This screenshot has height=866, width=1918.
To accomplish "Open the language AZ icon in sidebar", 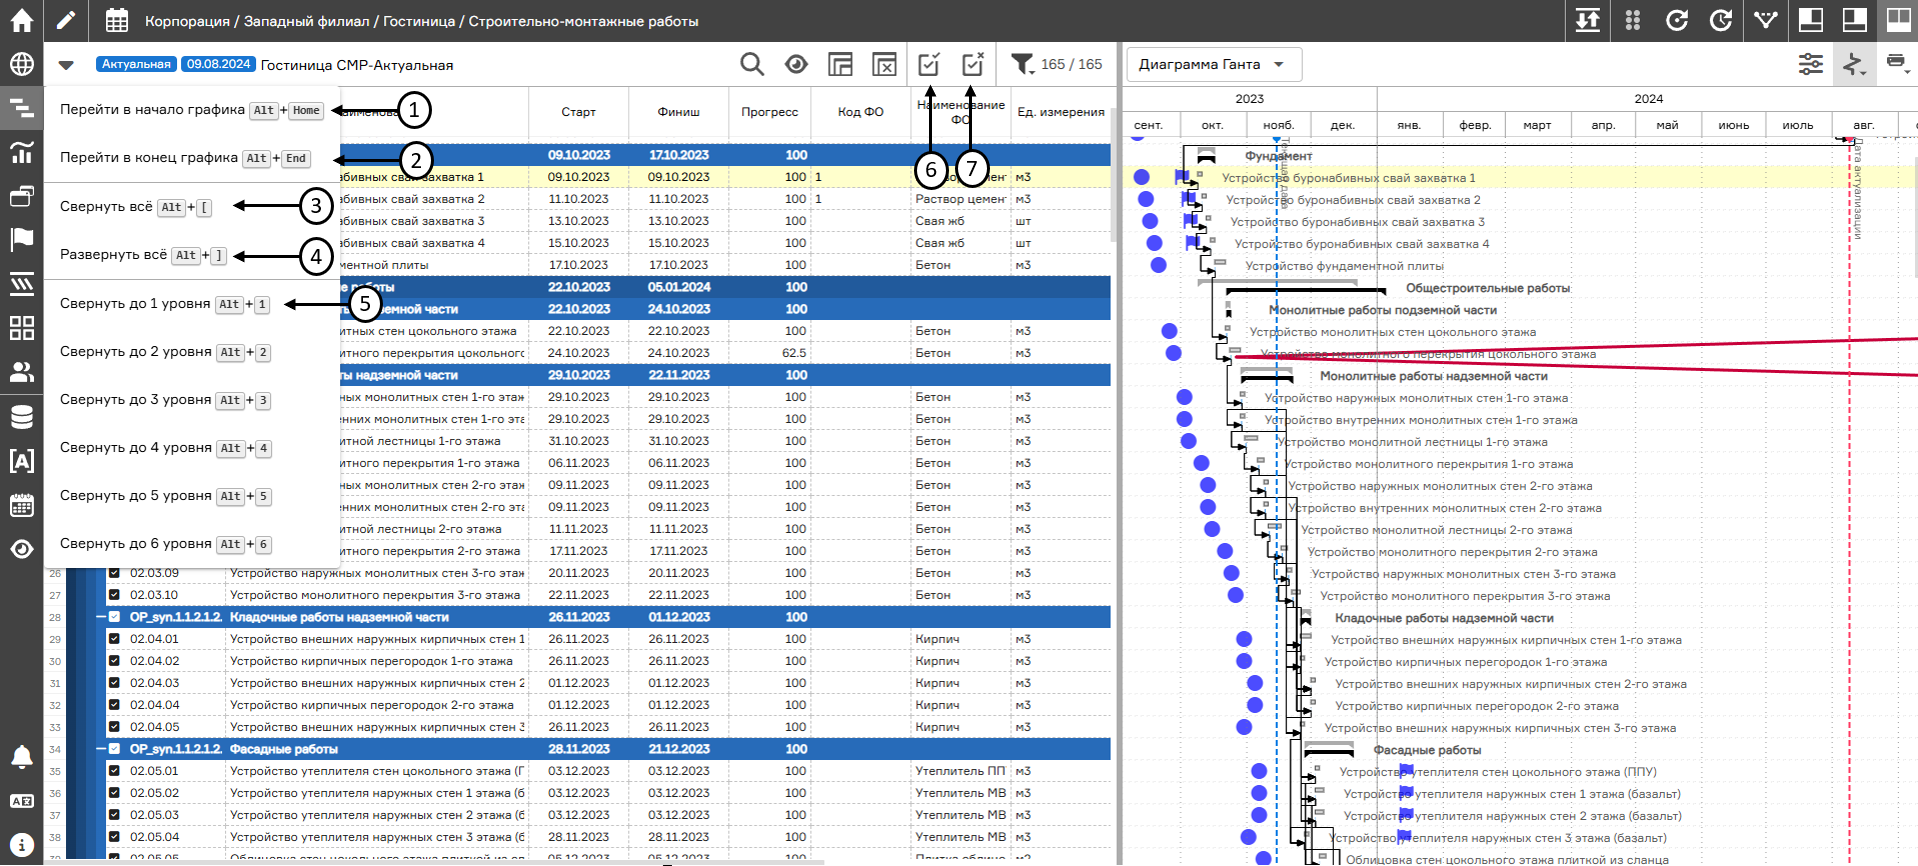I will click(x=21, y=801).
